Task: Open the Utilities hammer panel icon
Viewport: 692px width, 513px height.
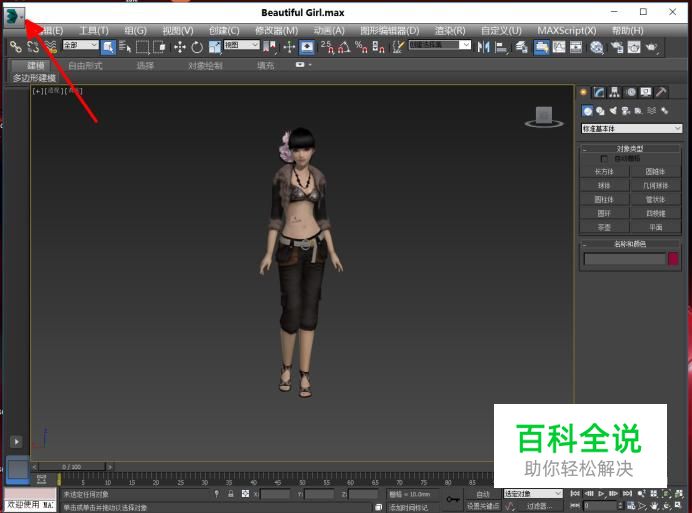Action: (661, 92)
